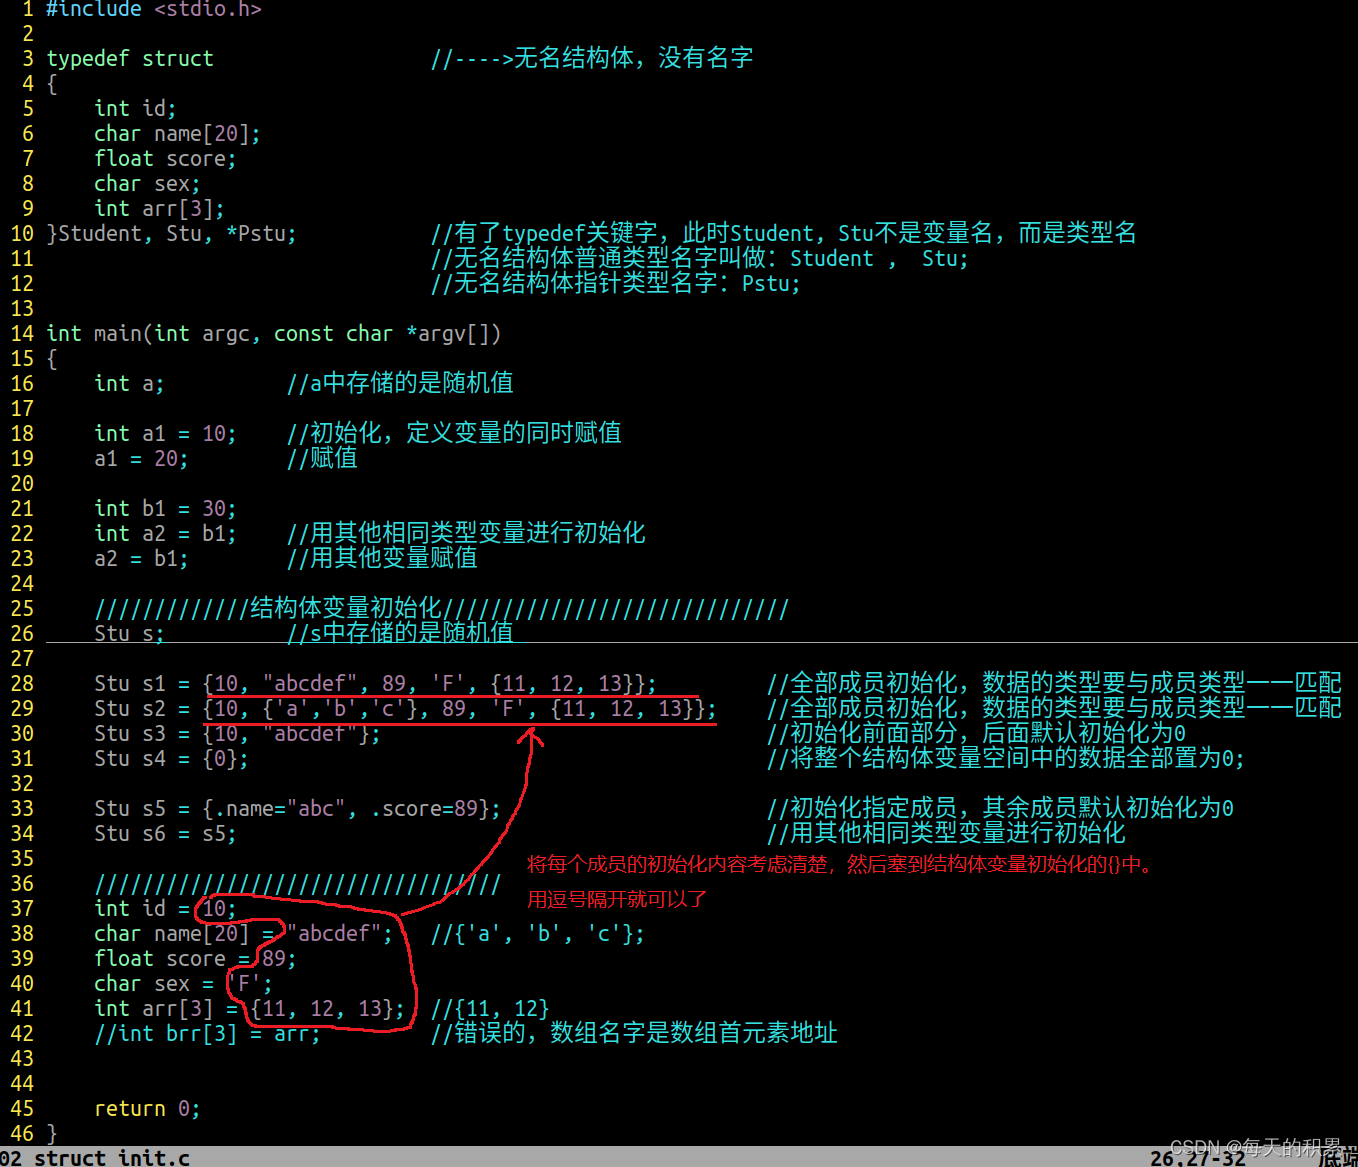
Task: Click 'Stu s6 = s5;' line
Action: [x=165, y=834]
